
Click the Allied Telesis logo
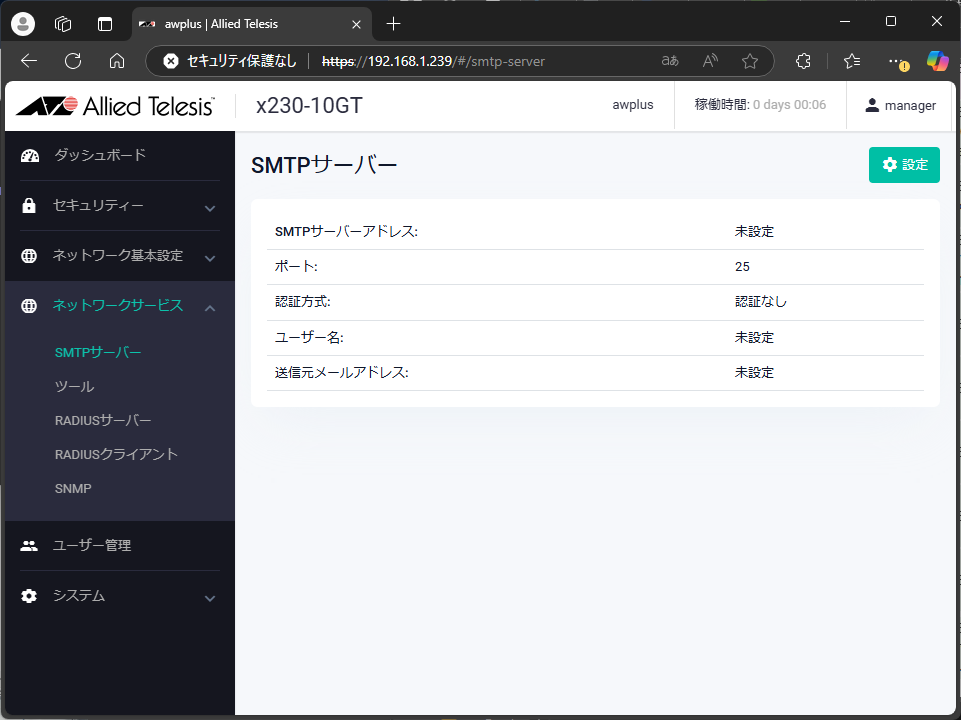pos(115,106)
